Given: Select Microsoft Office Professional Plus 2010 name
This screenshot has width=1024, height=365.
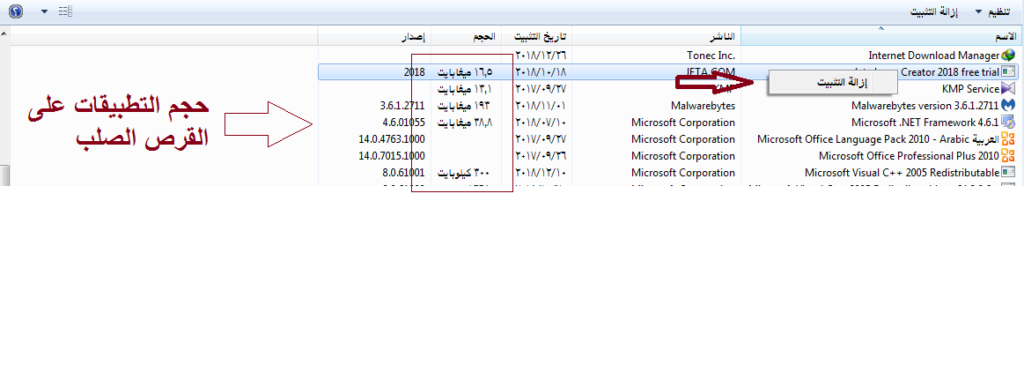Looking at the screenshot, I should point(909,156).
